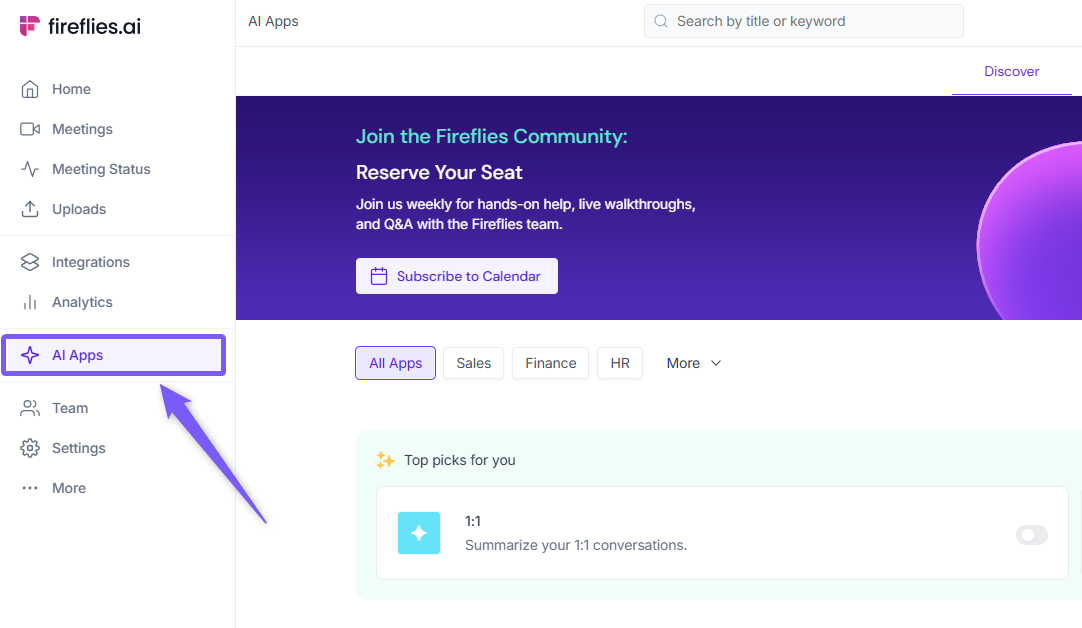Click the Meetings camera icon

(x=30, y=129)
